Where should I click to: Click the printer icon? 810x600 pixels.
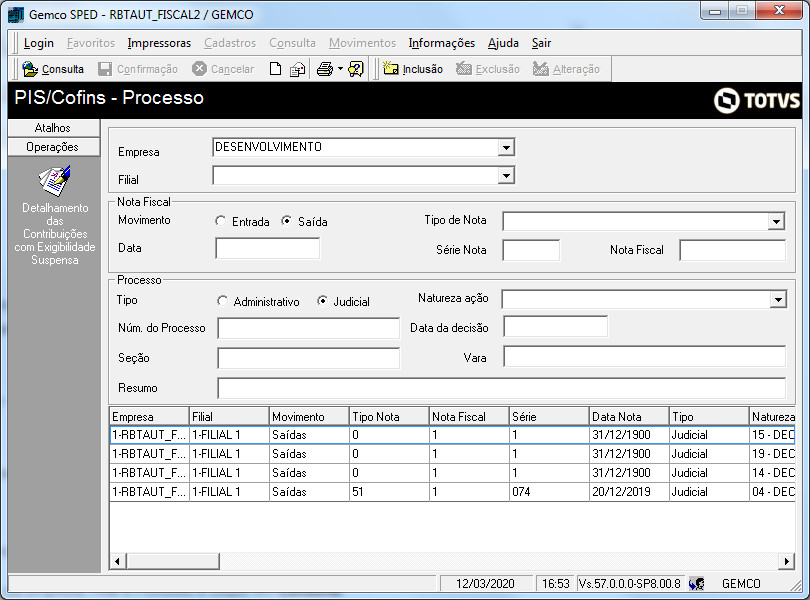tap(324, 69)
